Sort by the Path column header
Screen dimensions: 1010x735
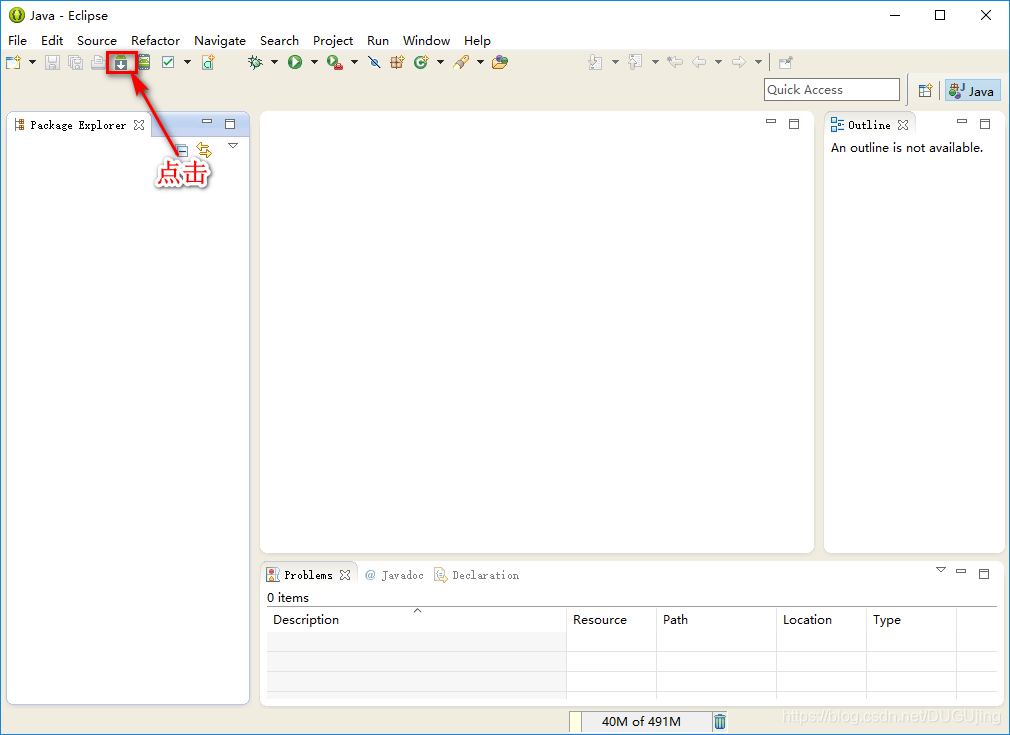coord(716,620)
